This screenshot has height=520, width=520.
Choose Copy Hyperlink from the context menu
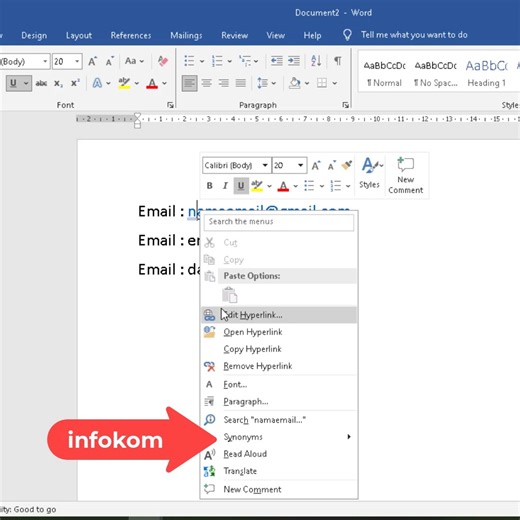pyautogui.click(x=279, y=349)
